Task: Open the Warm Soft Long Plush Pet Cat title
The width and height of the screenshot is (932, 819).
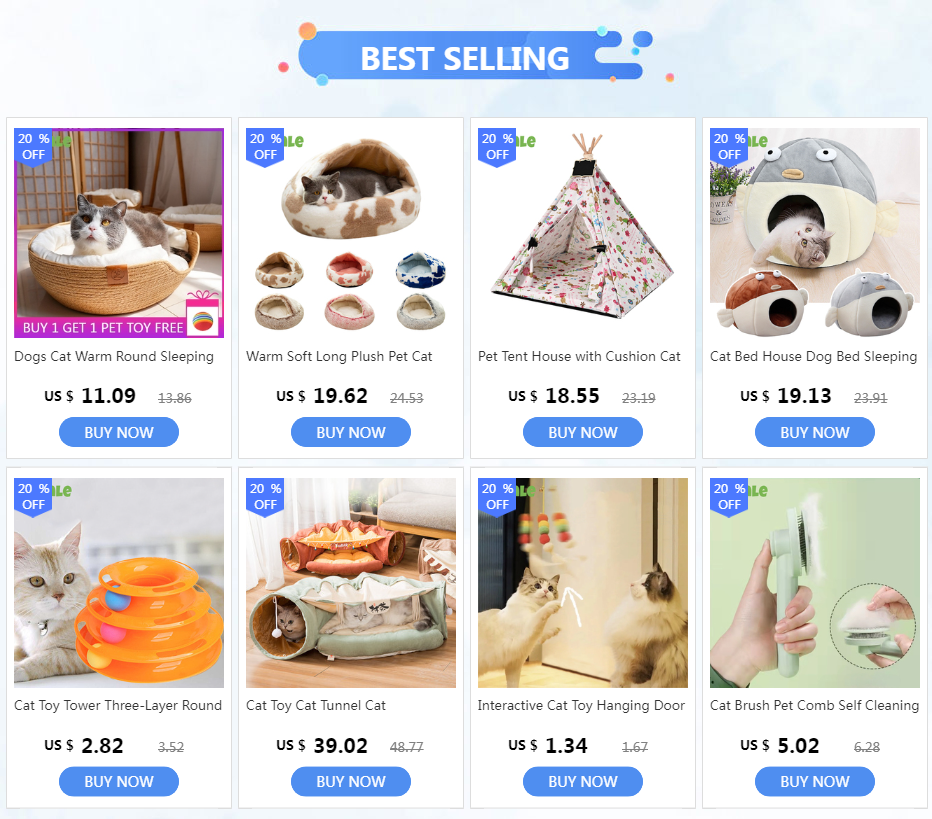Action: (339, 357)
